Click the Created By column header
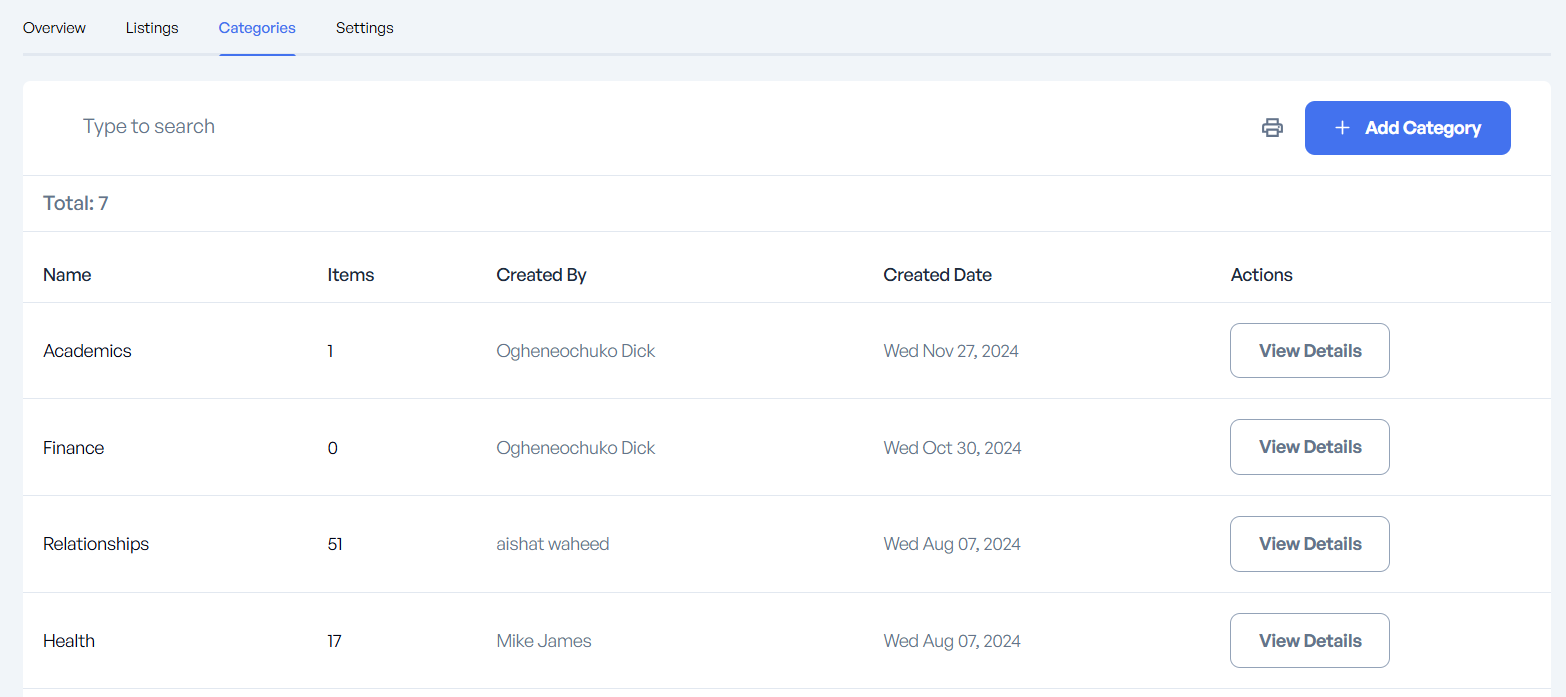Viewport: 1566px width, 697px height. 541,275
